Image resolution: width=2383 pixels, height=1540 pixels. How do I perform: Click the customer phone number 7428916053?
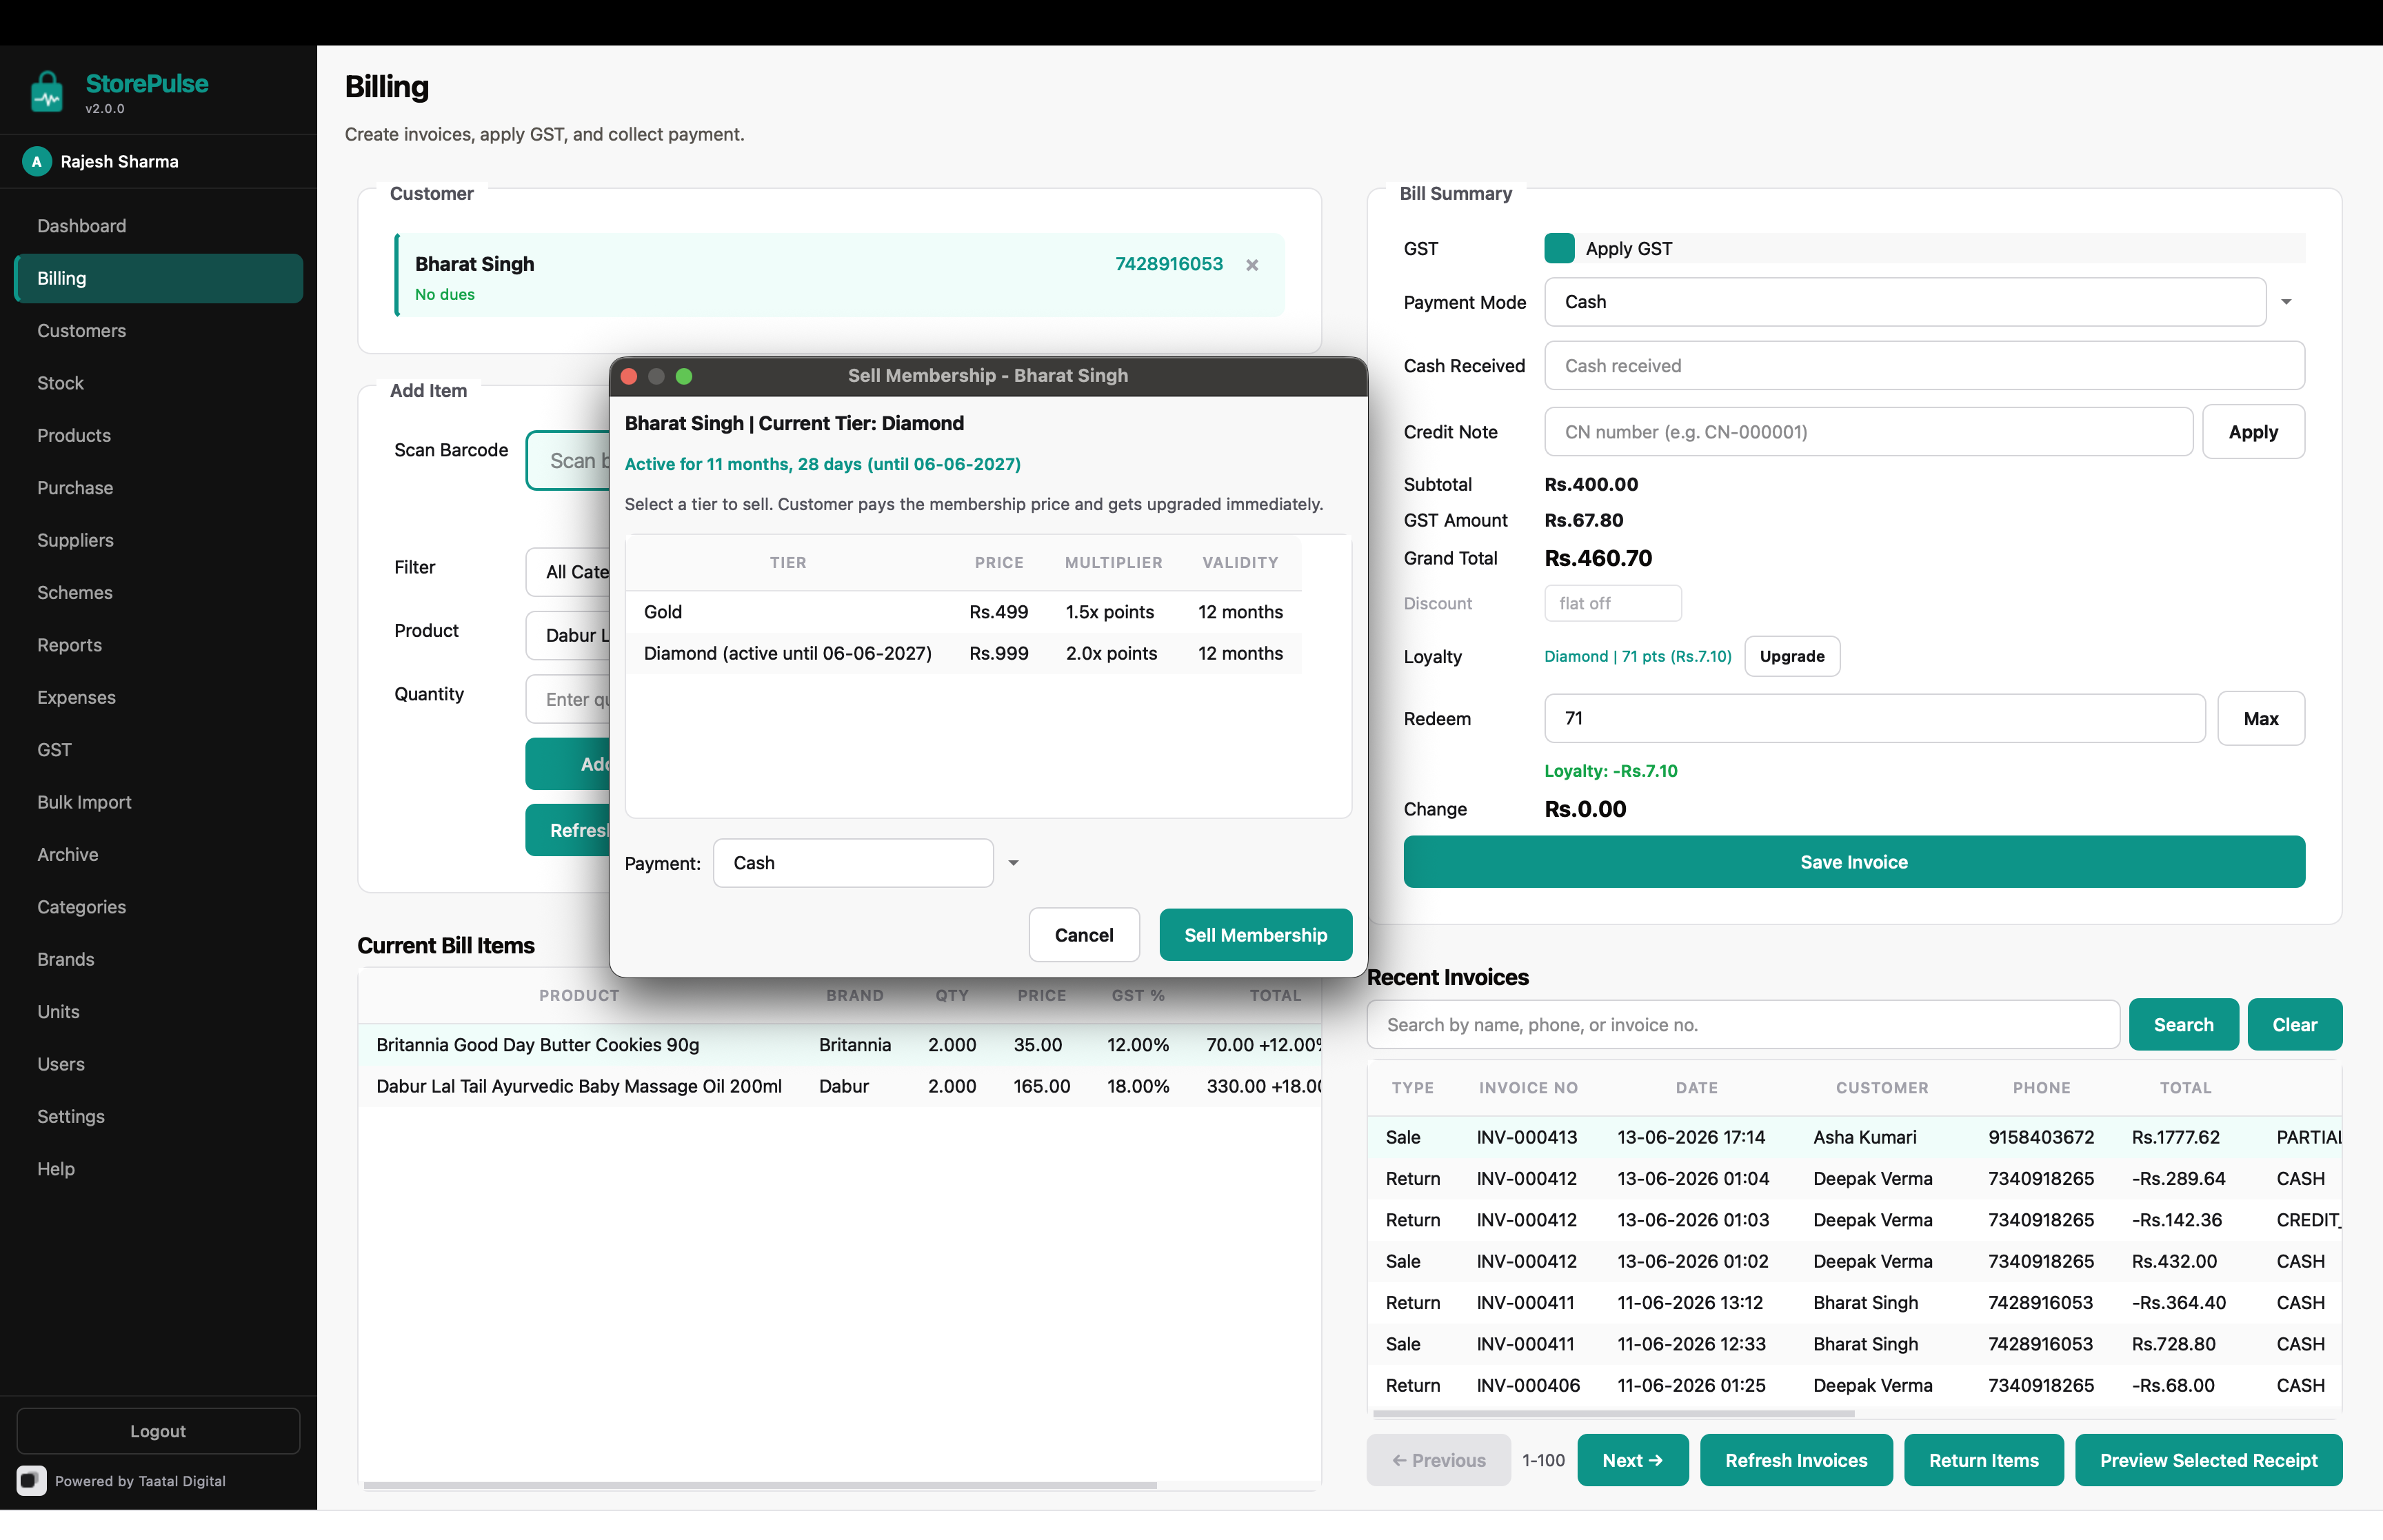pos(1169,264)
